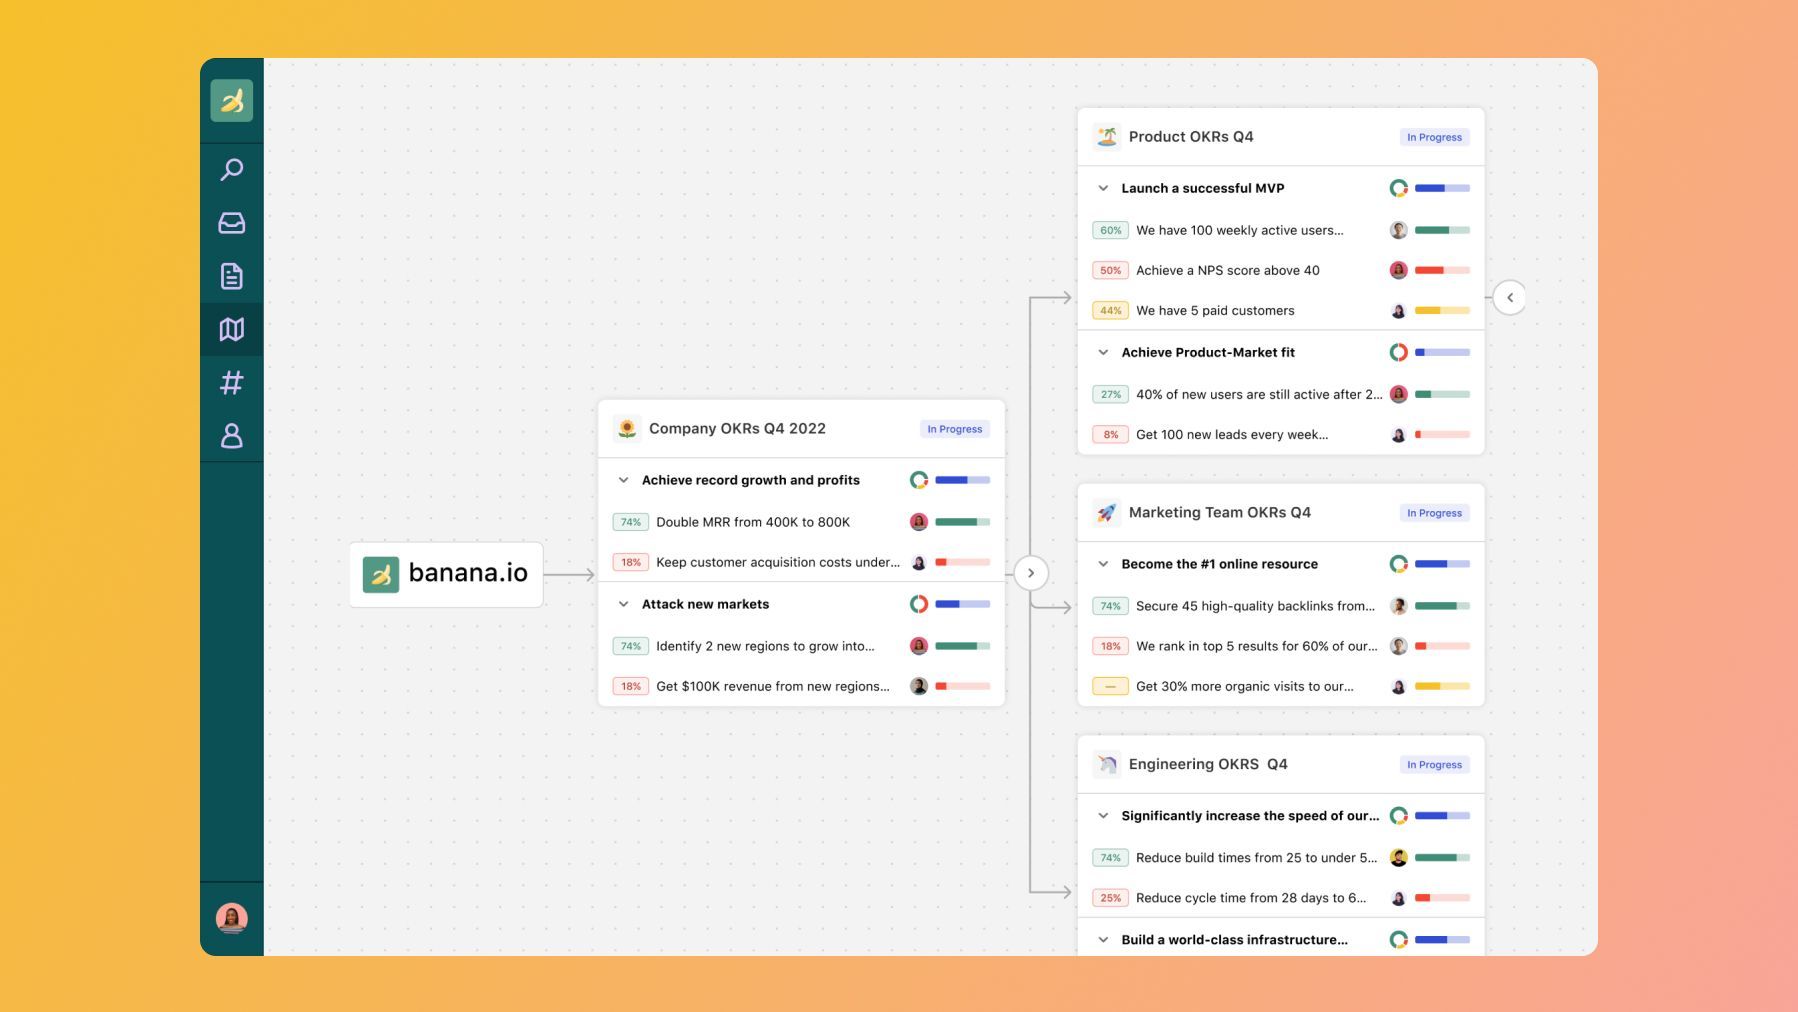Click In Progress badge on Product OKRs Q4
Screen dimensions: 1798x1012
pyautogui.click(x=1434, y=137)
